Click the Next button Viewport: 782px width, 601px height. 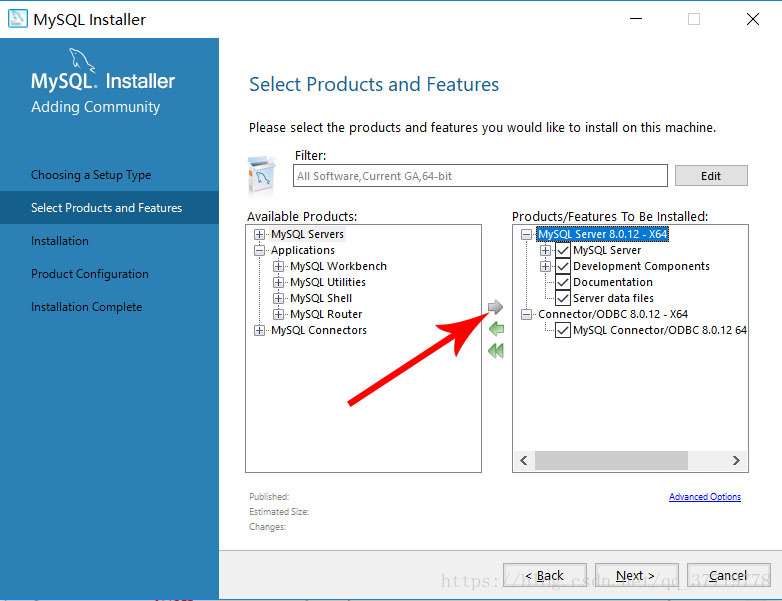pos(636,575)
